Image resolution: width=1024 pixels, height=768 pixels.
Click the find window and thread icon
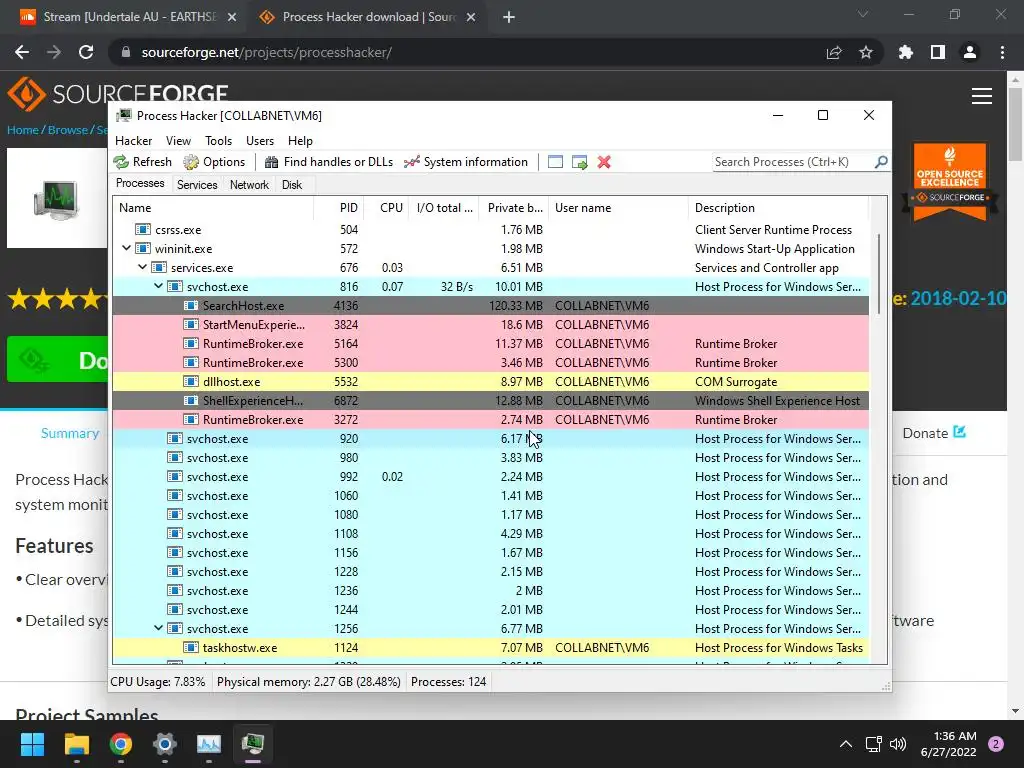579,162
